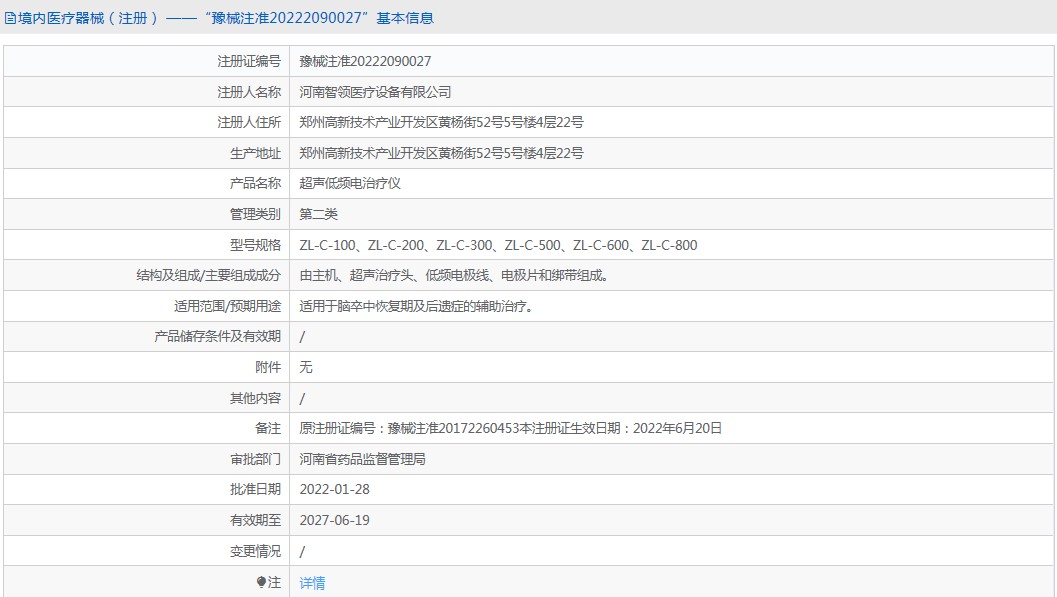Select the intended use text 适用于脑卒中恢复期…
Screen dimensions: 1057x597
click(x=417, y=307)
